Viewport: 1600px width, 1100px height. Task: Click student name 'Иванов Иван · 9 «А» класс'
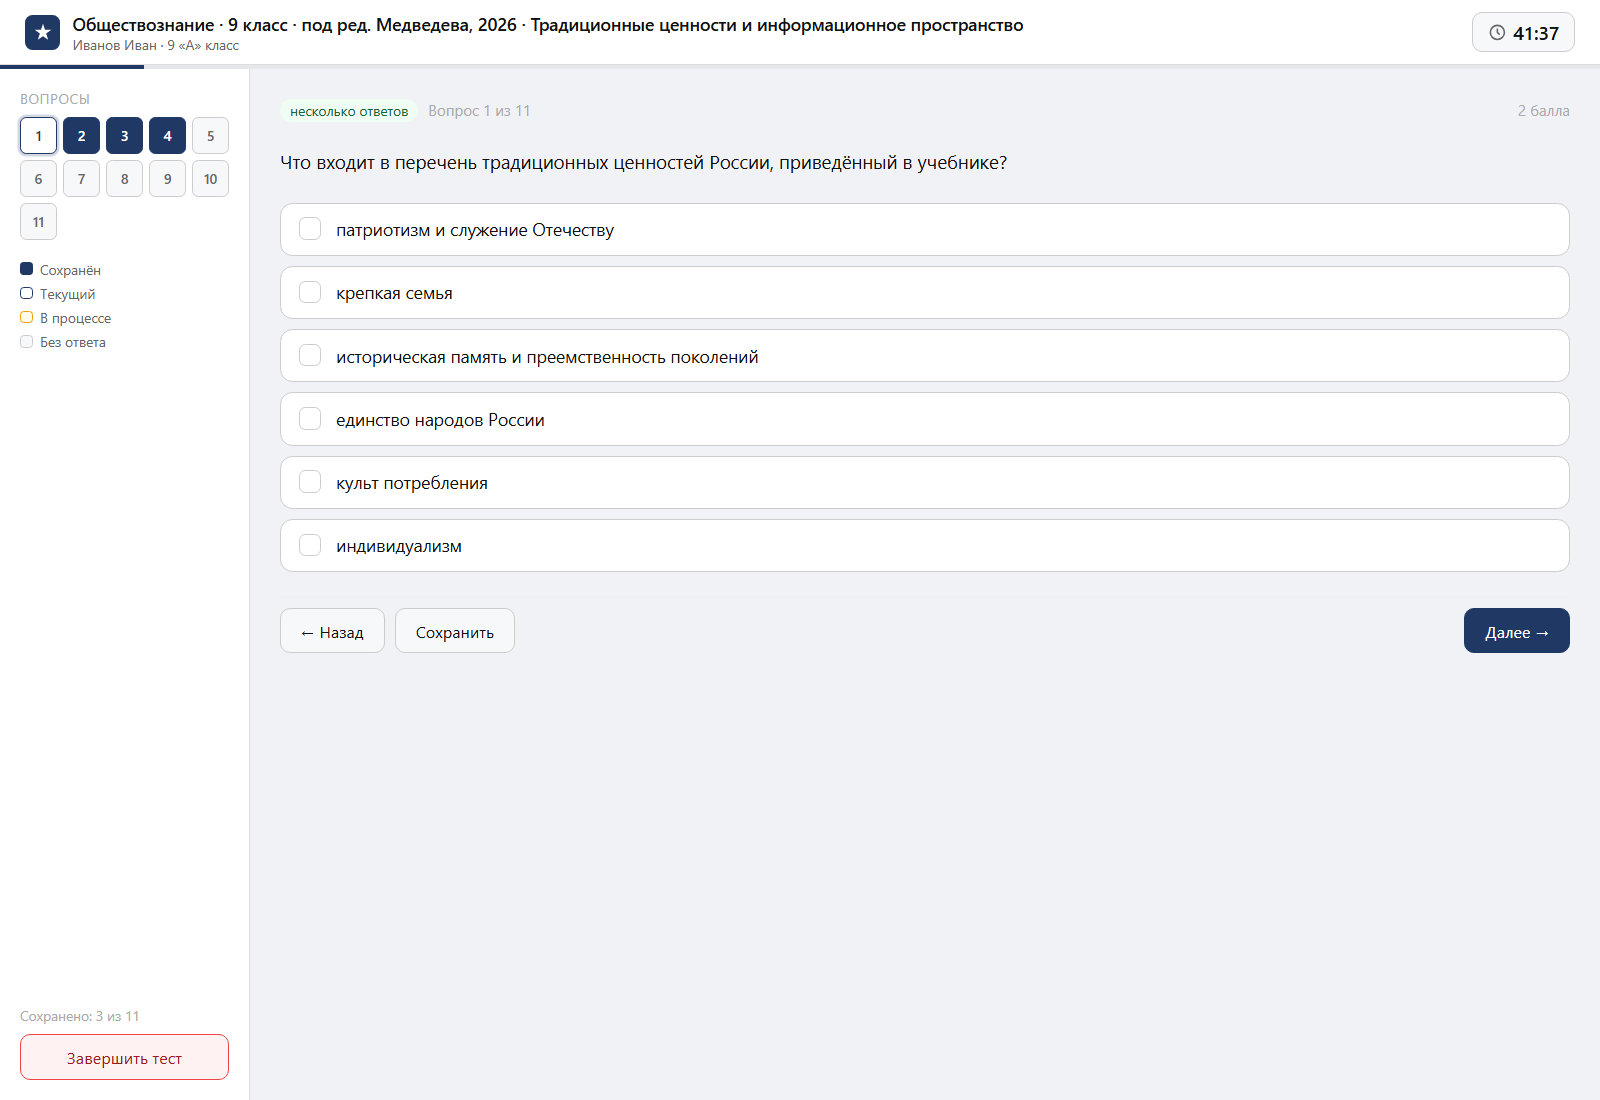click(156, 45)
